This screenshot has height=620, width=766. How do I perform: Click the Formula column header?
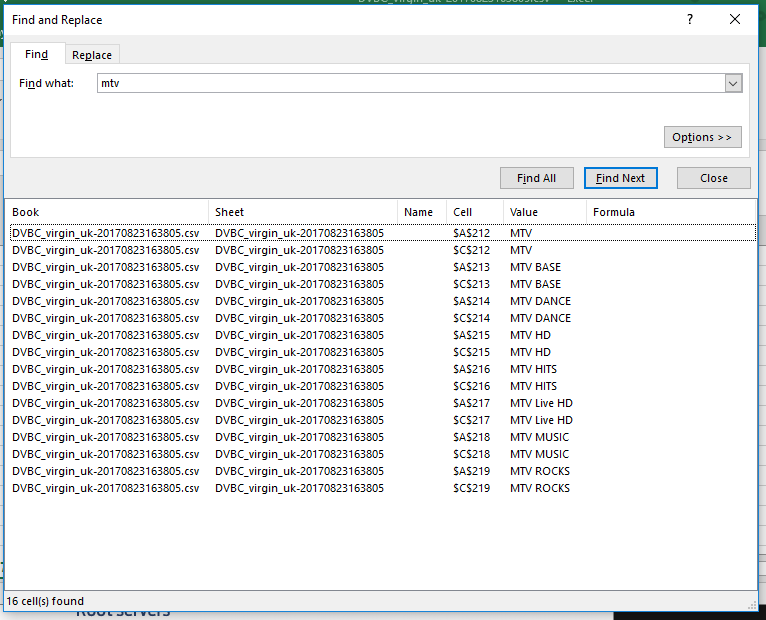tap(670, 212)
